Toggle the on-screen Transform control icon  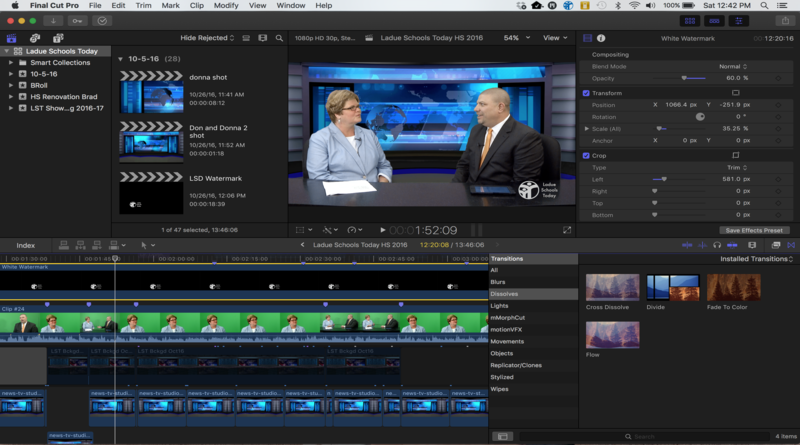point(735,93)
